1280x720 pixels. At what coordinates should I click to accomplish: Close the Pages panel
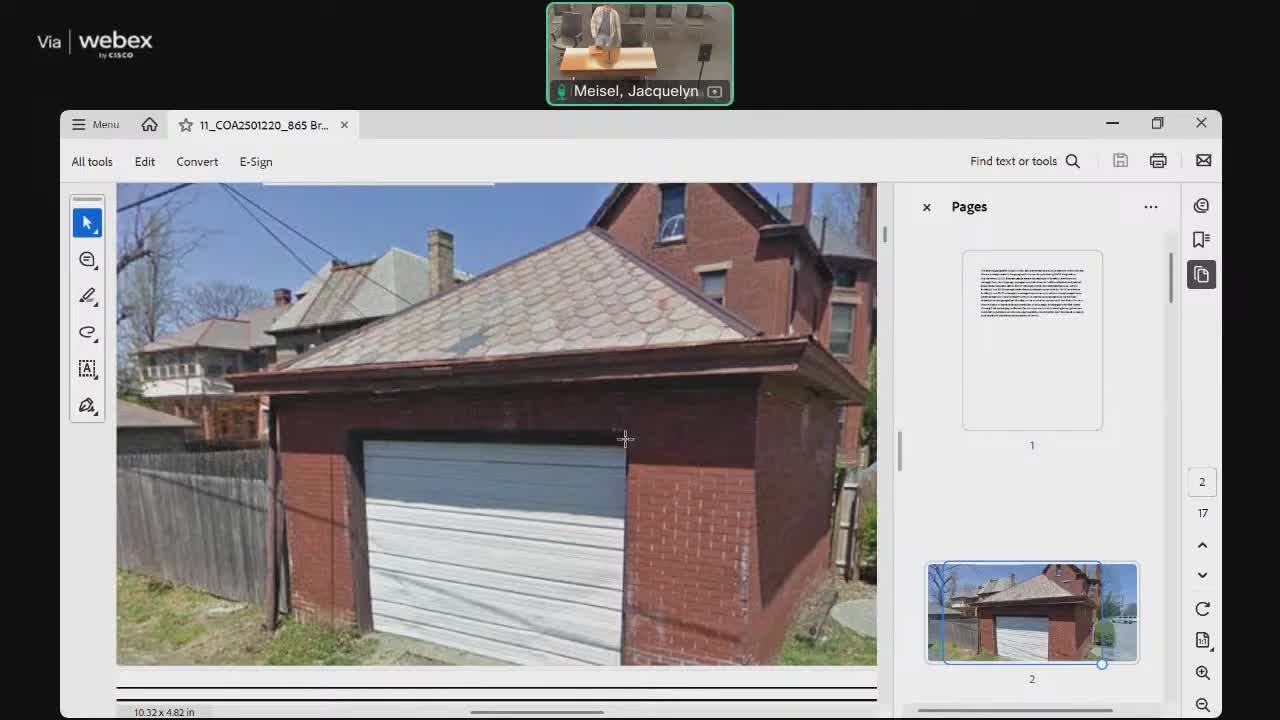point(927,207)
